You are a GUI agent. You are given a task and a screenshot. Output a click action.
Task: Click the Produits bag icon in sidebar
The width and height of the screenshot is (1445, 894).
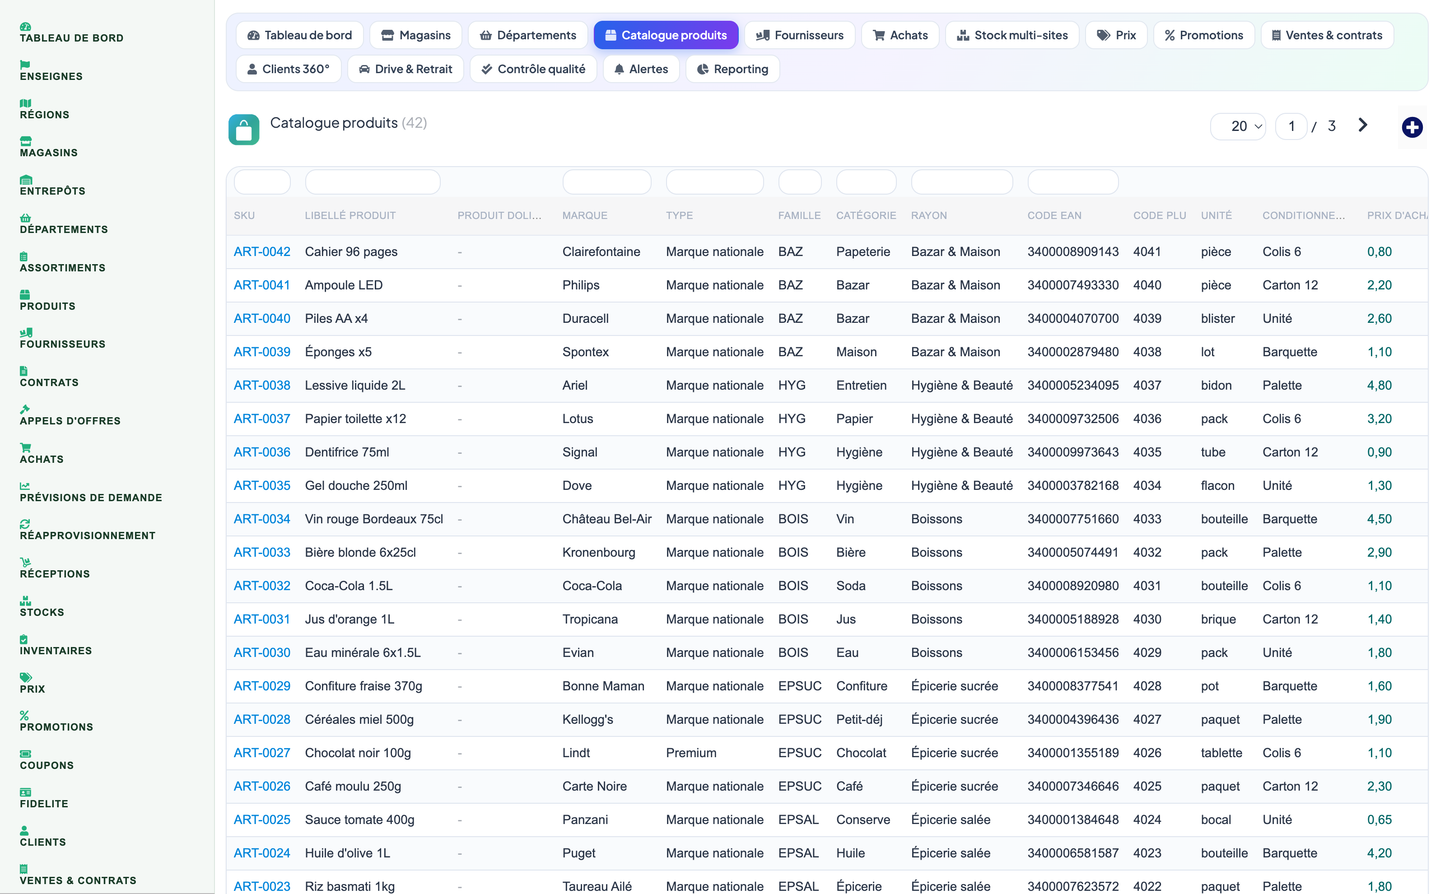(24, 295)
